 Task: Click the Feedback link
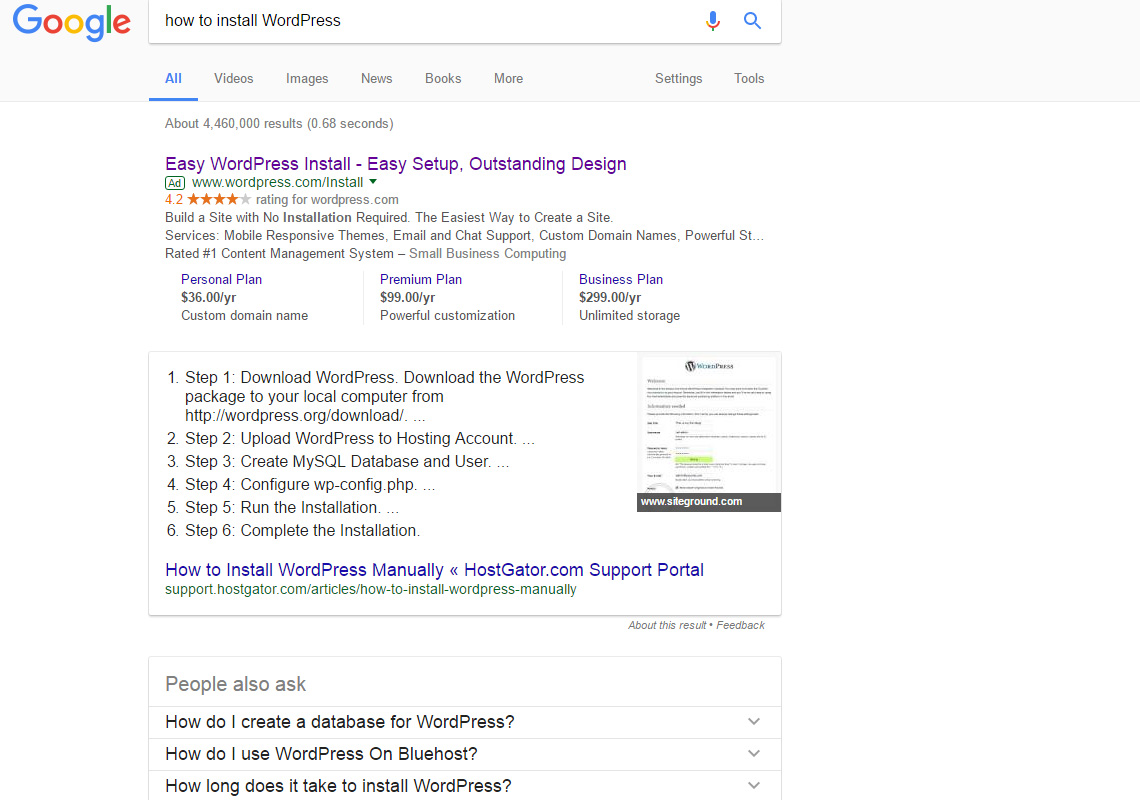[740, 625]
